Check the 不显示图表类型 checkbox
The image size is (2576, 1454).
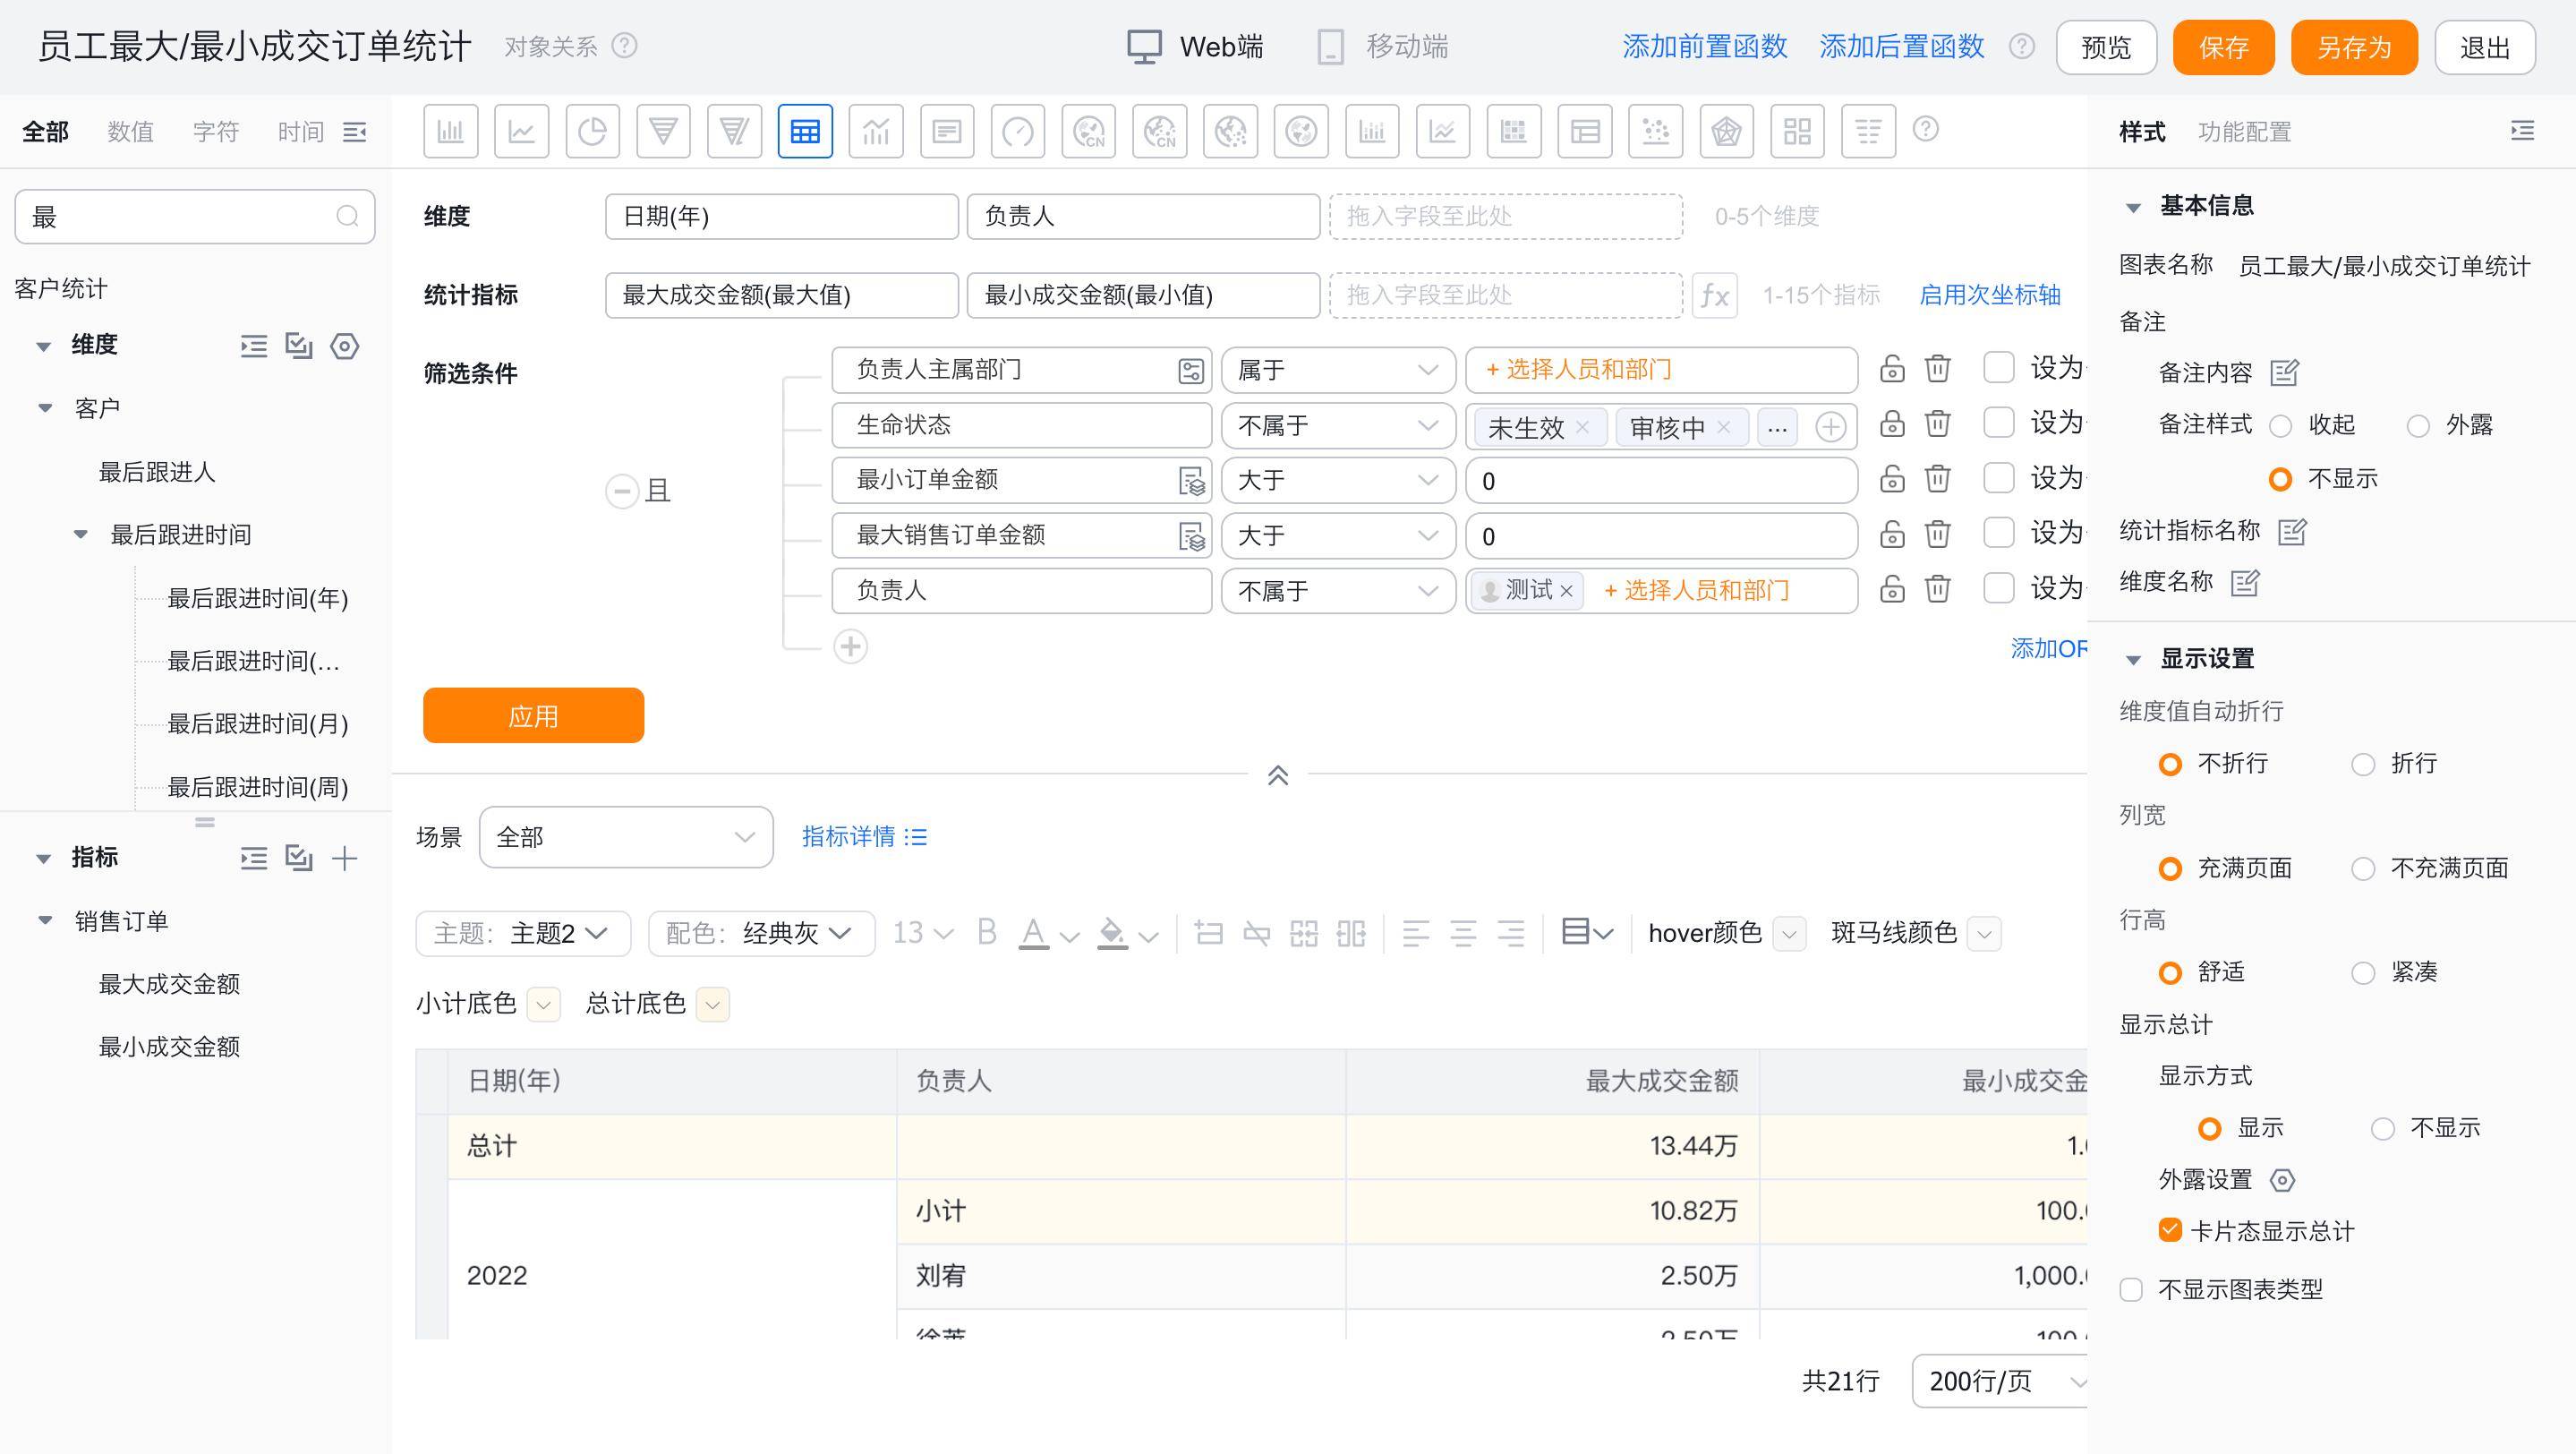tap(2131, 1290)
